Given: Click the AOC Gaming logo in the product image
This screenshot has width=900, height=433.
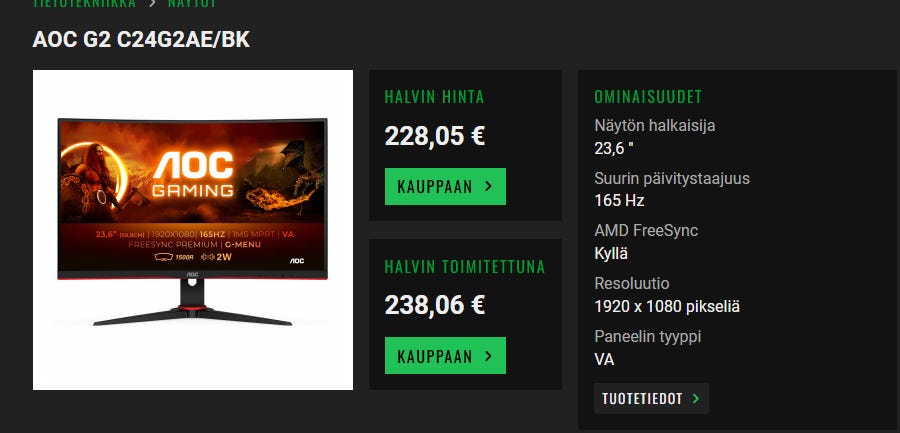Looking at the screenshot, I should [x=193, y=173].
